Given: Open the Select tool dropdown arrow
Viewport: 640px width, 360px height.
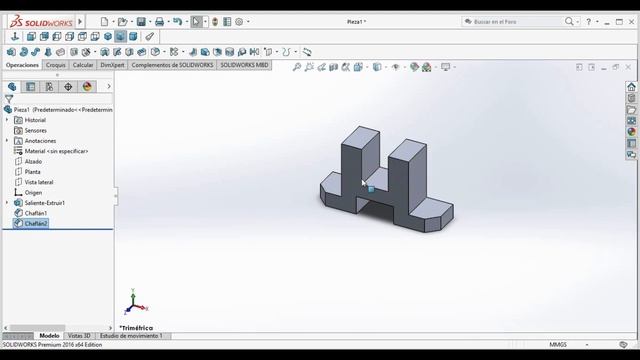Looking at the screenshot, I should coord(205,22).
